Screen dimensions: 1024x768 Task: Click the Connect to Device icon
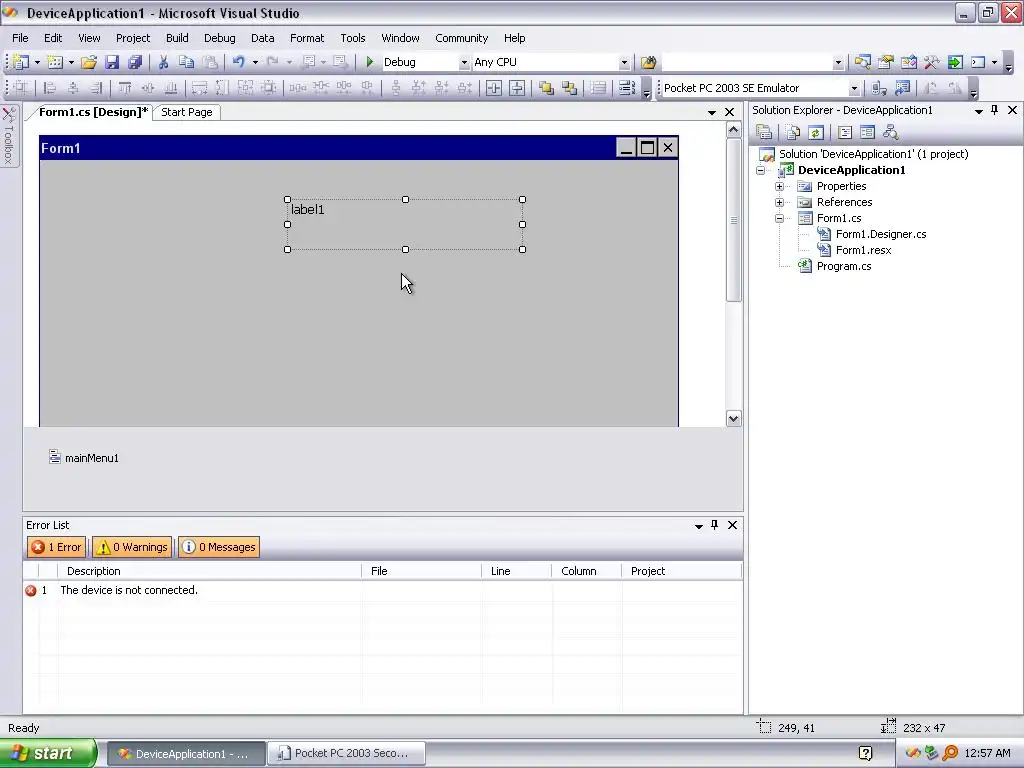click(879, 88)
